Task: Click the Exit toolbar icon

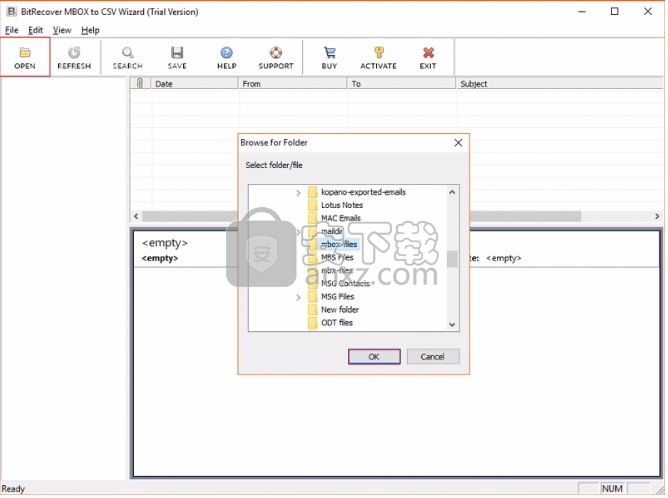Action: 428,52
